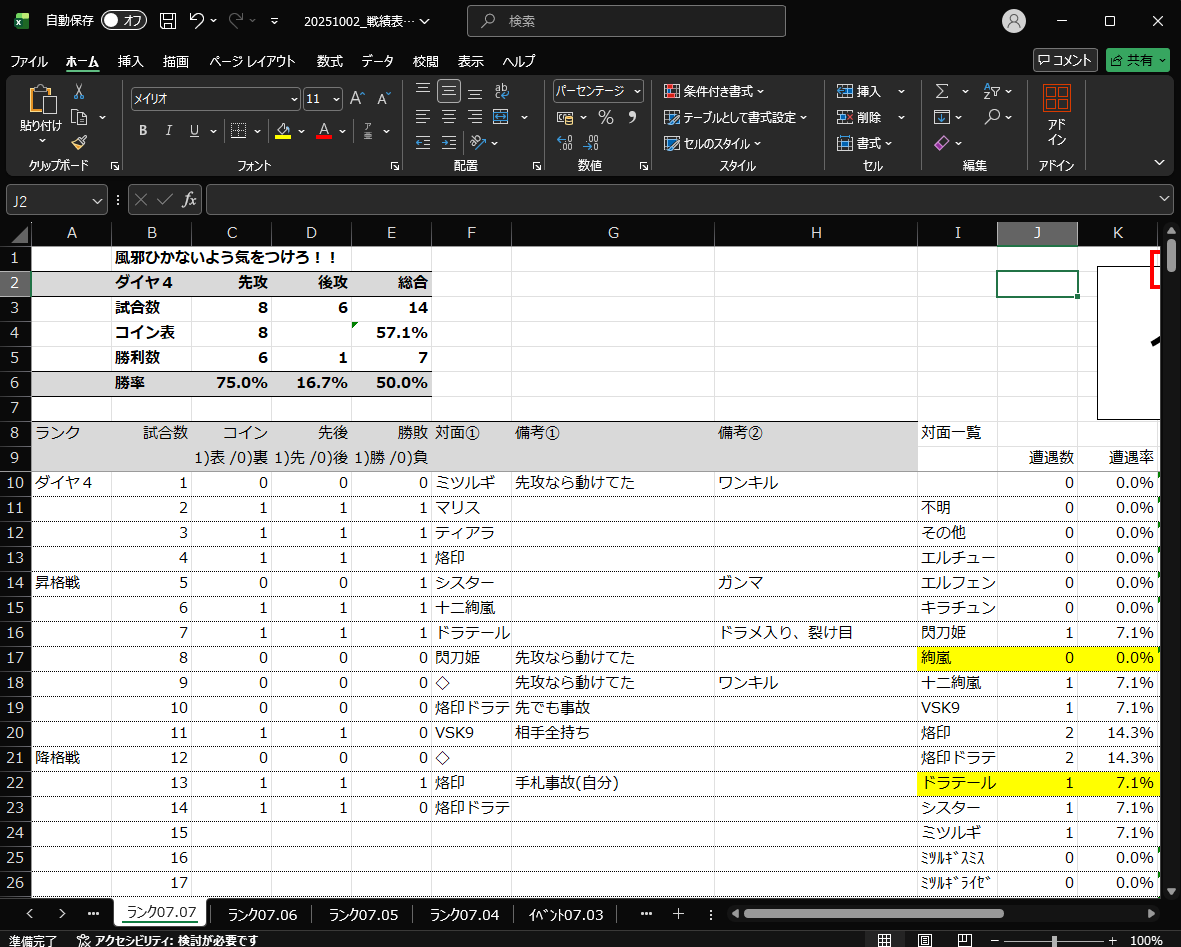Open the Name Box dropdown arrow
This screenshot has height=947, width=1181.
point(97,200)
